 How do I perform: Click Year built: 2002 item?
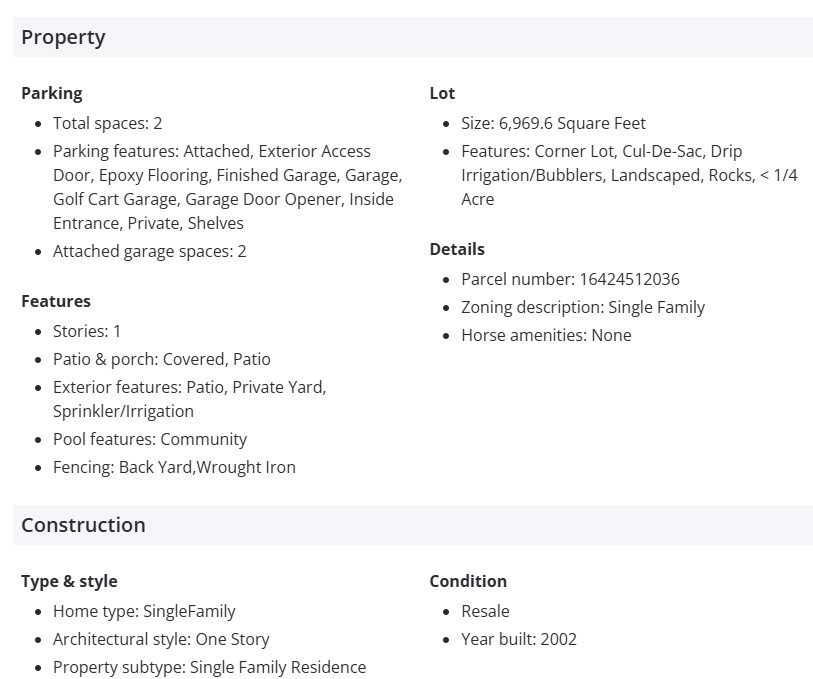click(518, 639)
